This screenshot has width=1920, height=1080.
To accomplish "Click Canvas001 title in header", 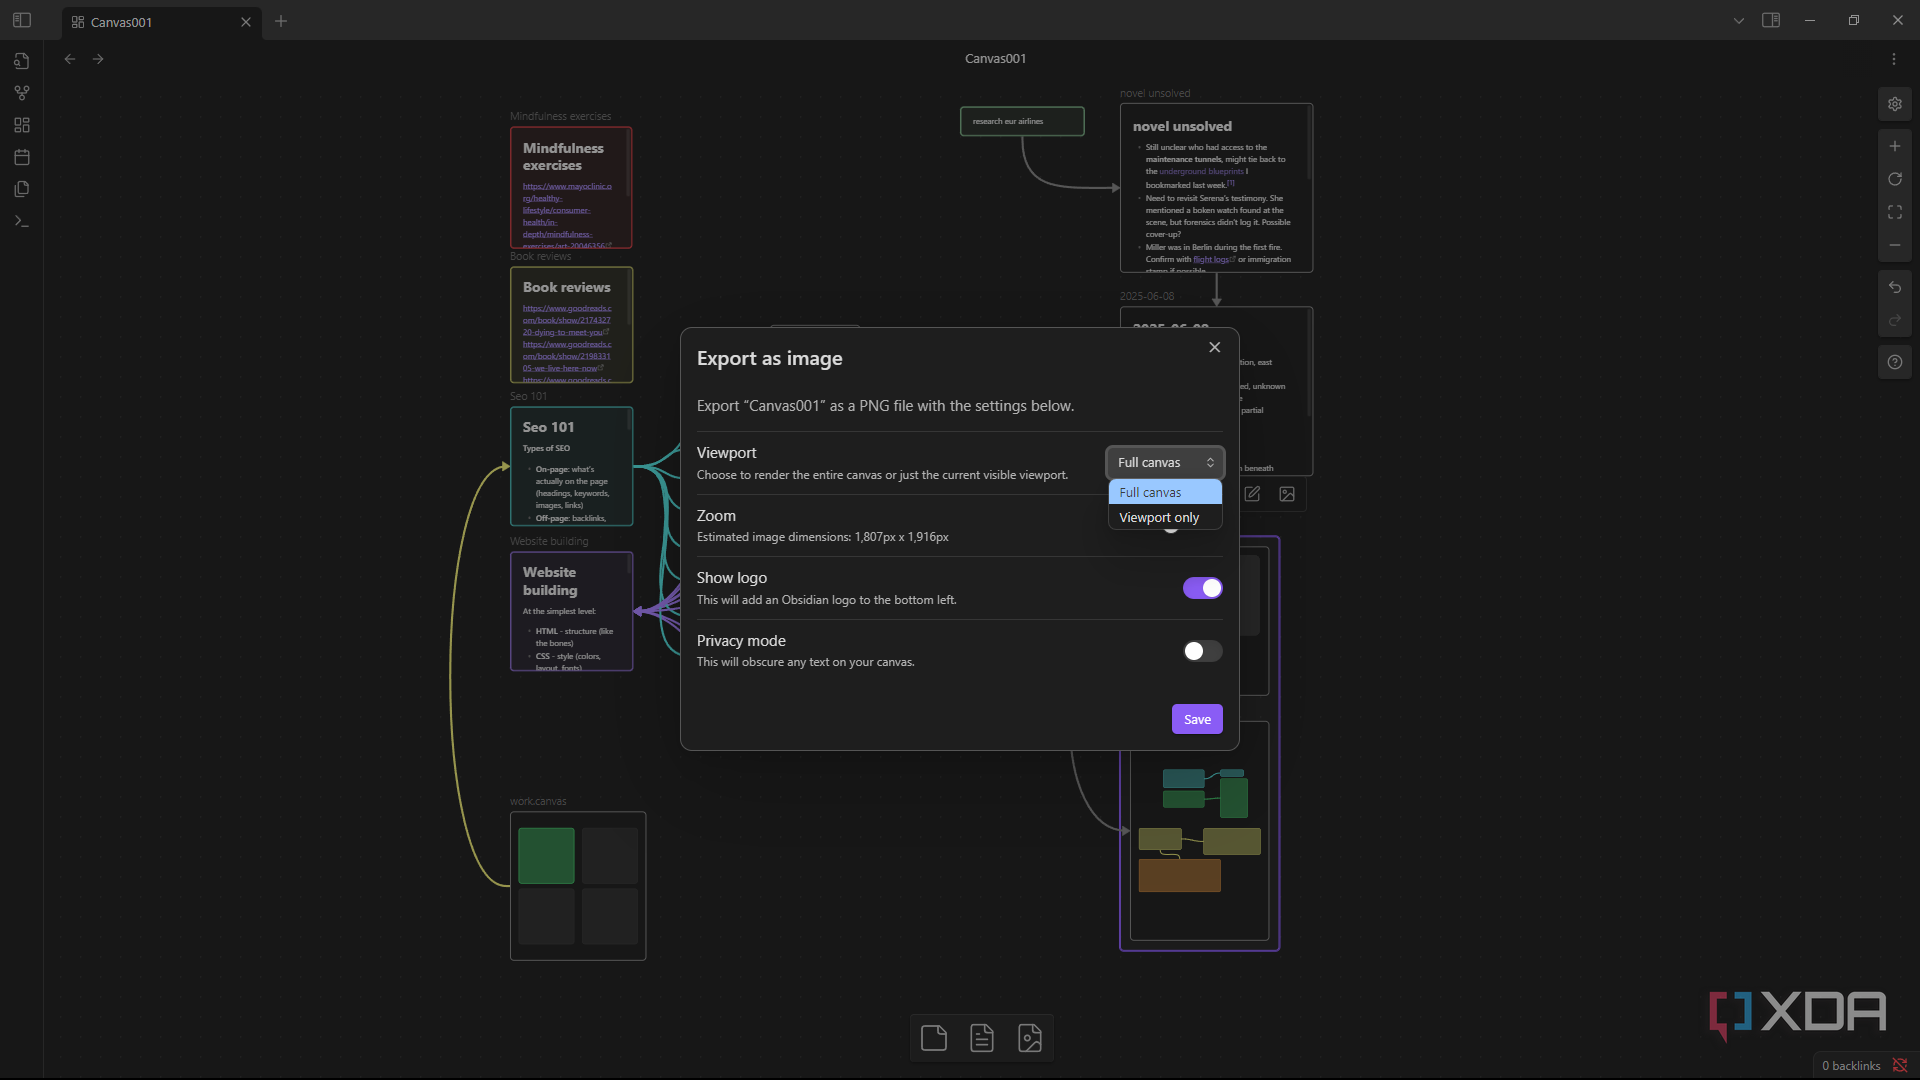I will [x=995, y=59].
